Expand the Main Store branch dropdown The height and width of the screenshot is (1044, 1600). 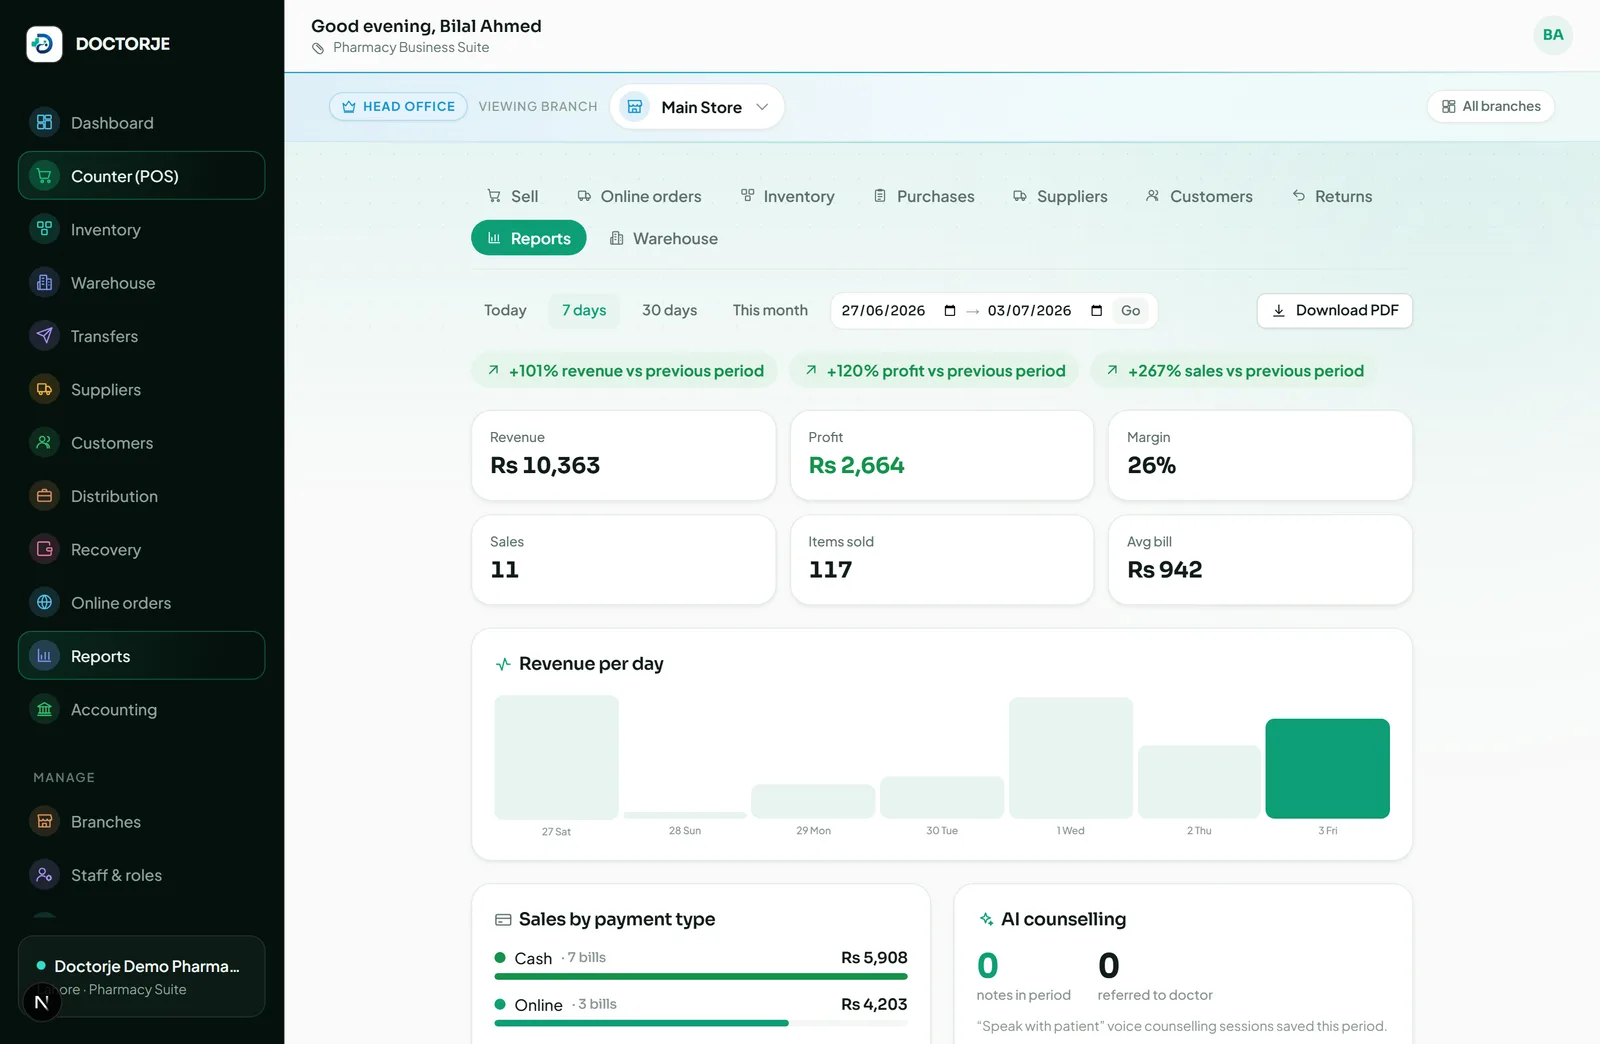tap(697, 107)
